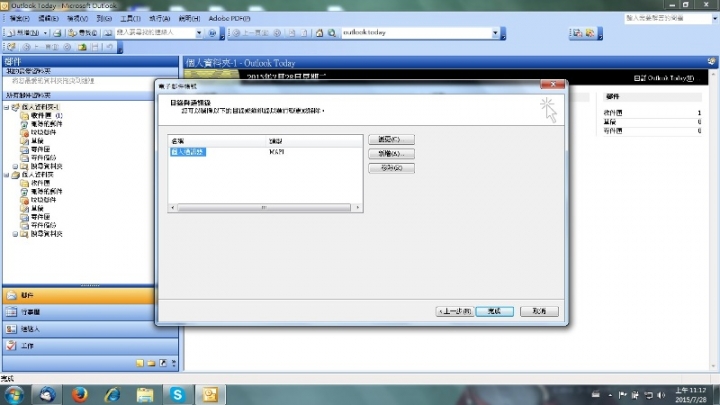Click the 收件匣 link in Outlook Today messages
Viewport: 720px width, 405px height.
click(613, 113)
